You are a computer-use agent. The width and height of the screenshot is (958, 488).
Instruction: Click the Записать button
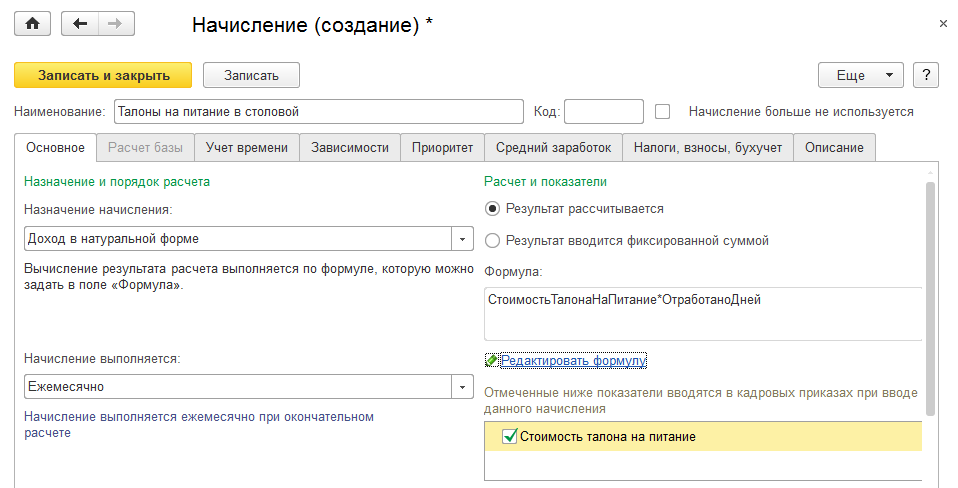point(251,75)
